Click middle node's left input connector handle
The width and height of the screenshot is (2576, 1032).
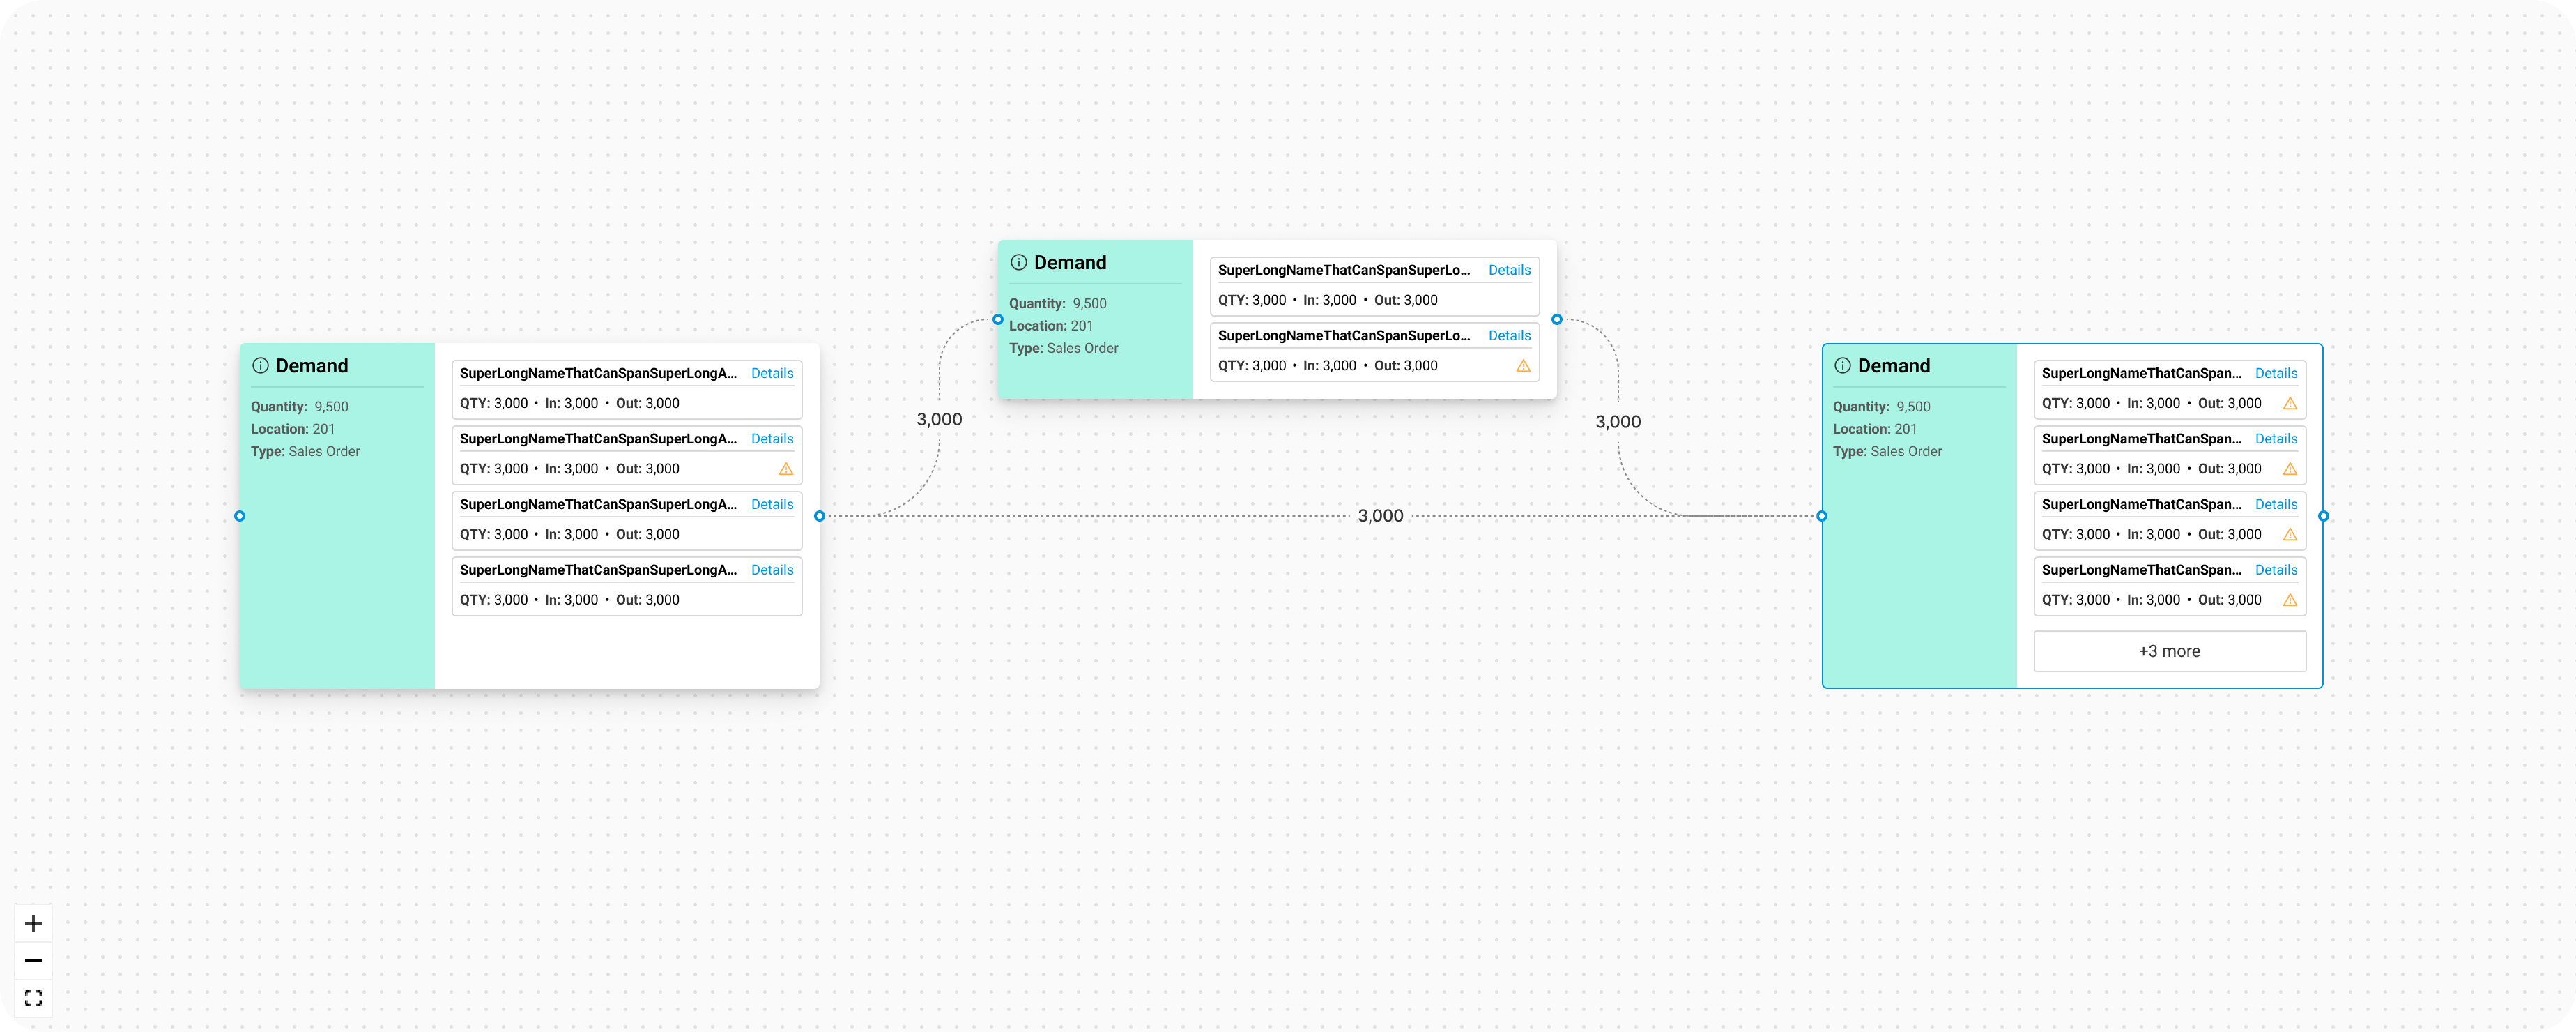[x=997, y=320]
